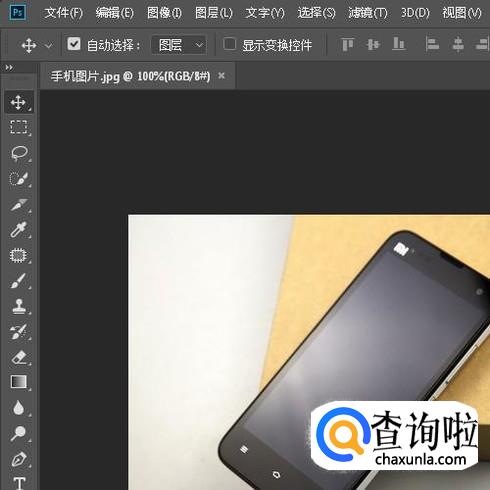This screenshot has width=490, height=490.
Task: Close the 手机图片.jpg tab
Action: [221, 76]
